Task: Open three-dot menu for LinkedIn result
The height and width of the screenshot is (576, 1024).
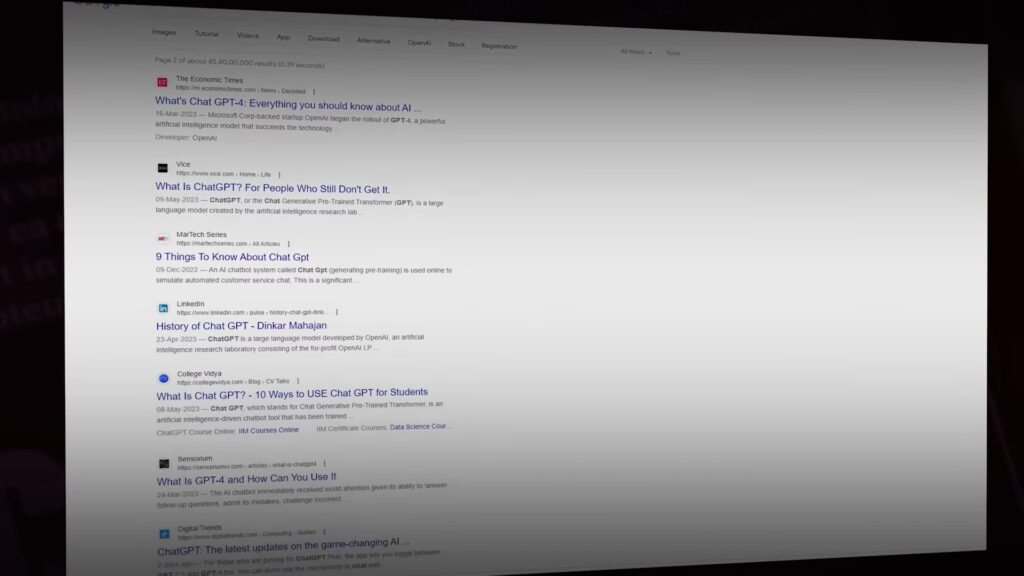Action: click(337, 312)
